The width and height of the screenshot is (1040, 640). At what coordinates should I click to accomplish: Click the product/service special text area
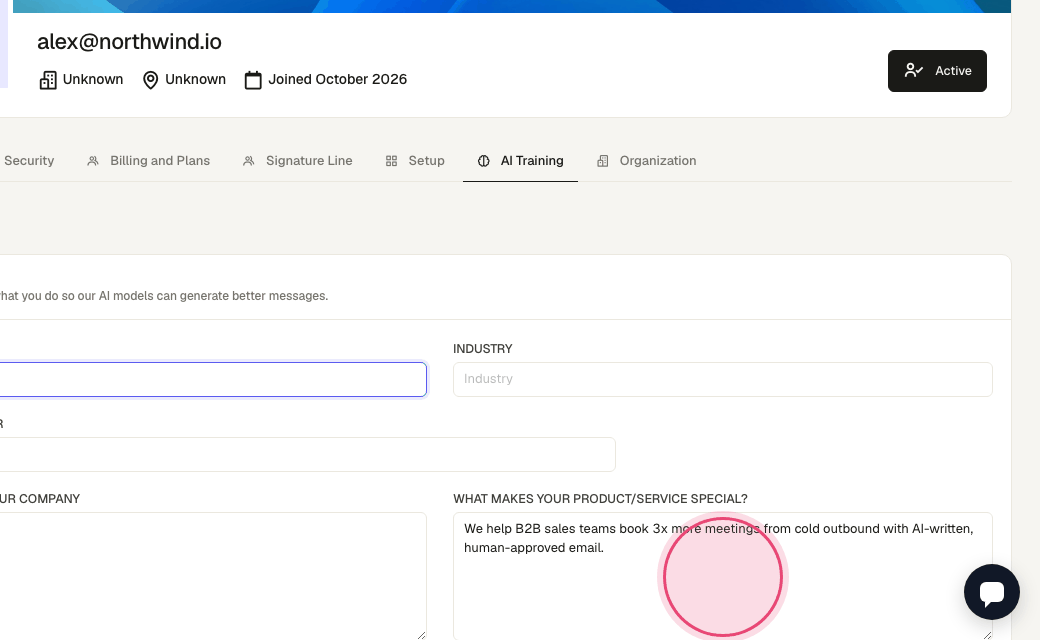click(x=723, y=576)
